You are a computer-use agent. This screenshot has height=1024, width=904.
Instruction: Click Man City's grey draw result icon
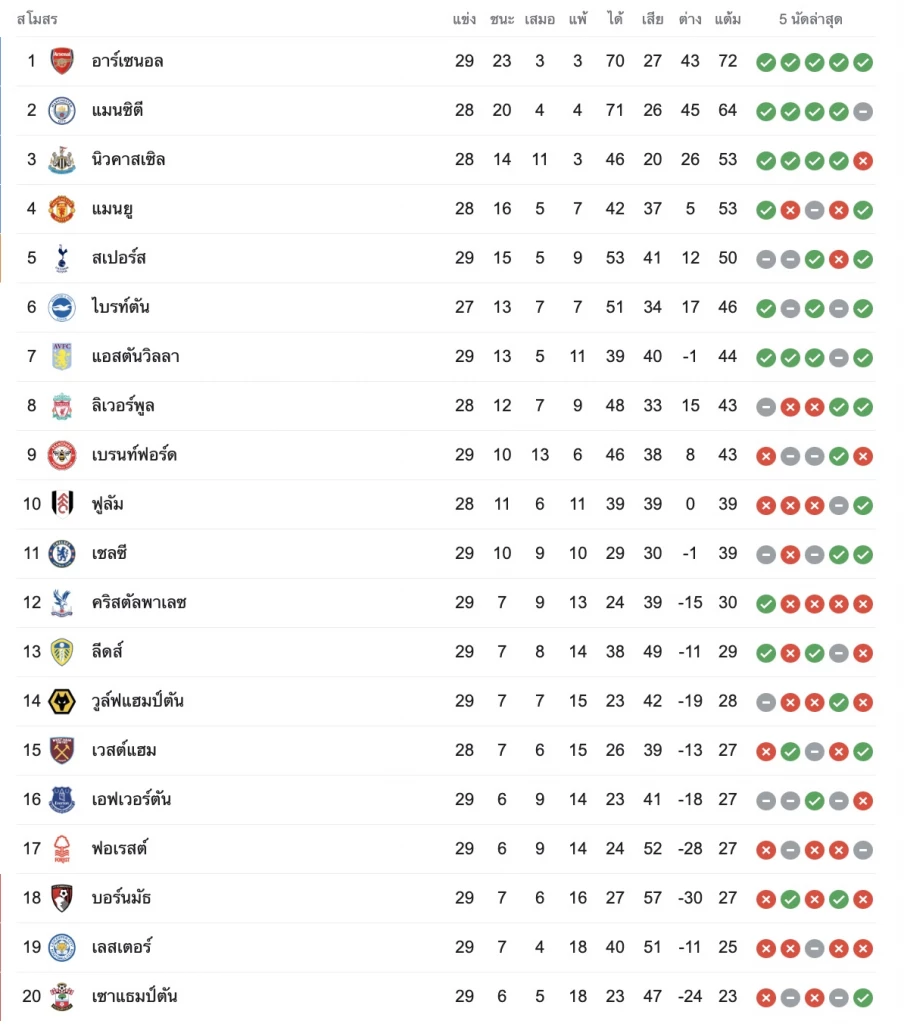(863, 112)
